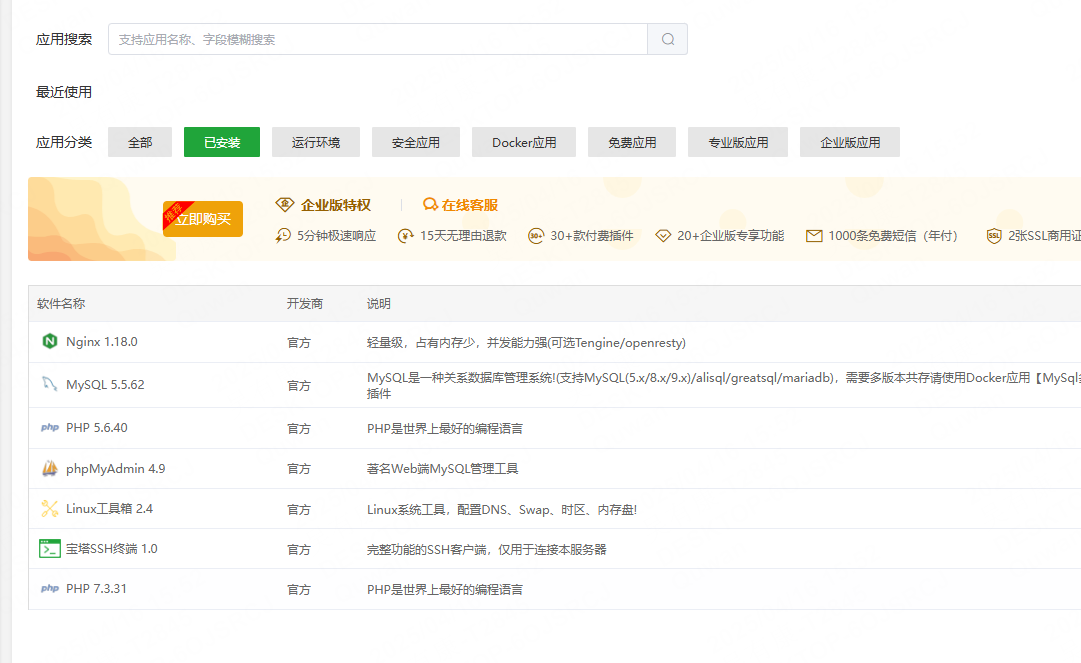Screen dimensions: 1081x663
Task: Click the 宝塔SSH终端 terminal icon
Action: pyautogui.click(x=49, y=548)
